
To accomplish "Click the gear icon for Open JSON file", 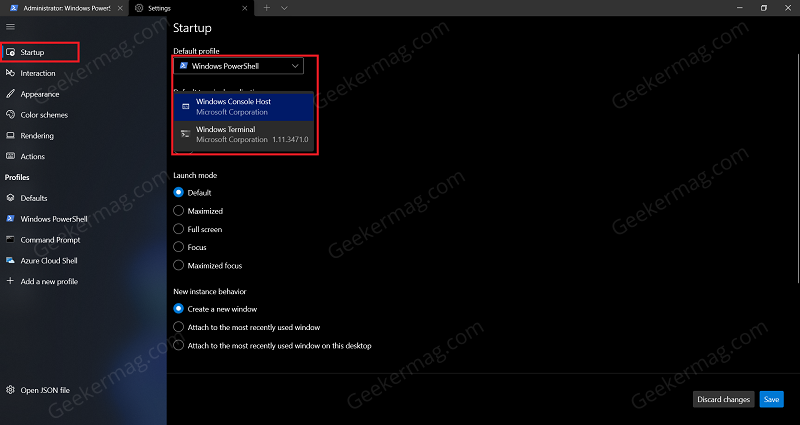I will coord(10,390).
